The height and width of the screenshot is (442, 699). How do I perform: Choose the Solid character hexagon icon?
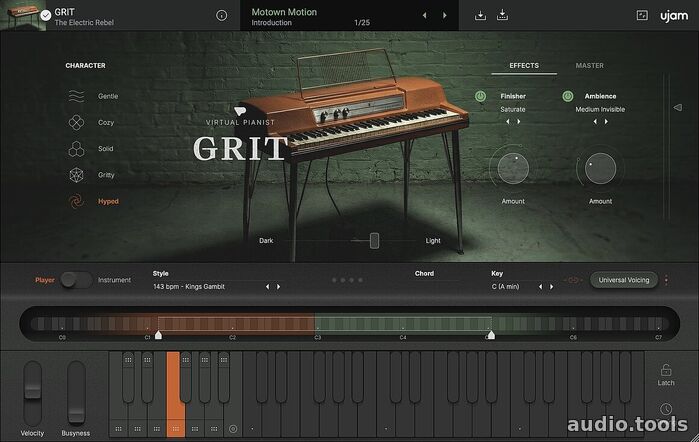[76, 149]
